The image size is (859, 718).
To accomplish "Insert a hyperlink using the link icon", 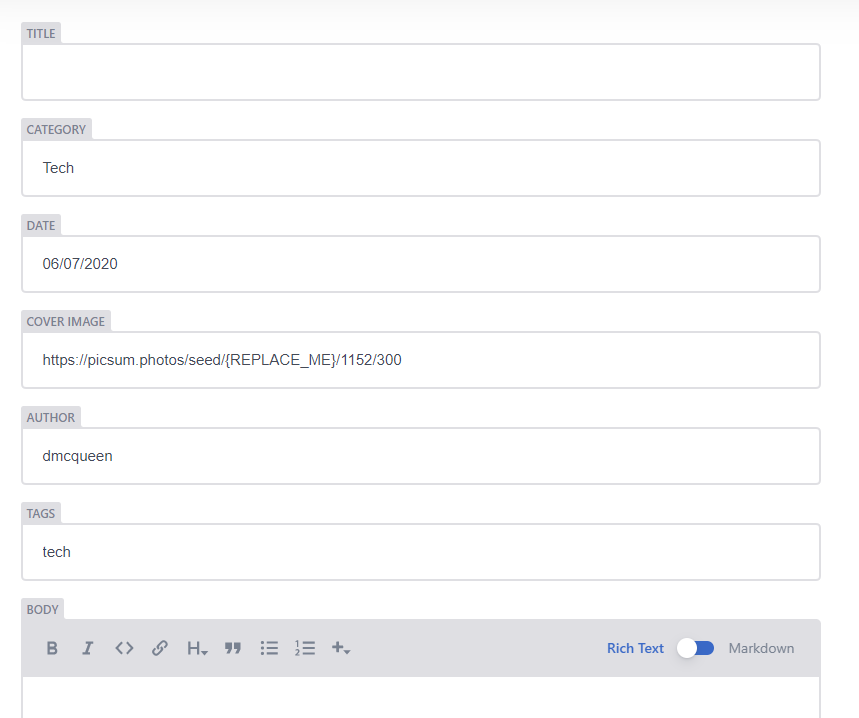I will point(159,648).
